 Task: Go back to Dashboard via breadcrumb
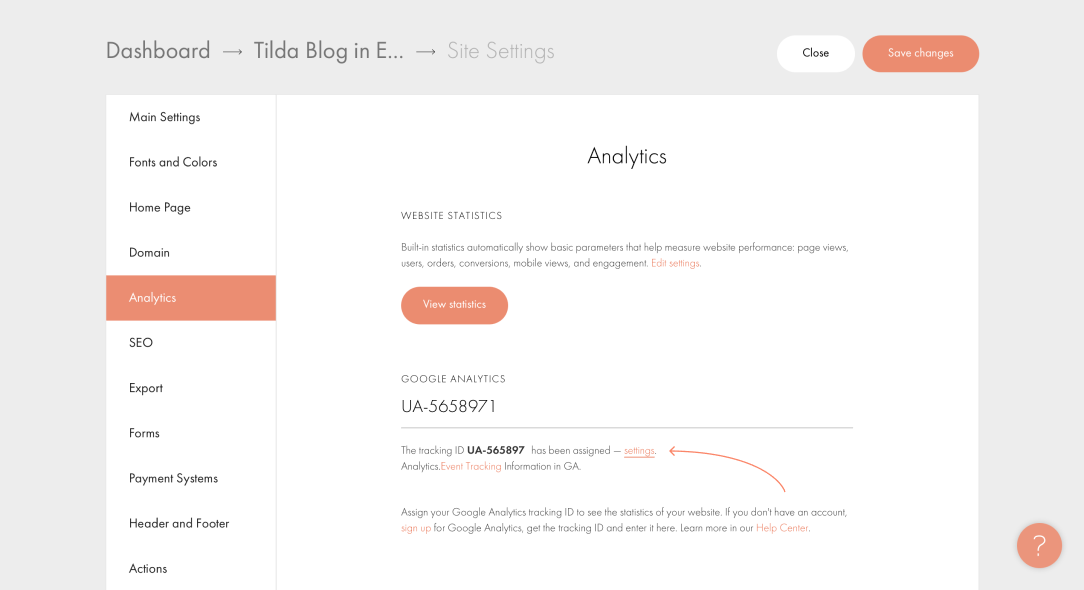[158, 51]
